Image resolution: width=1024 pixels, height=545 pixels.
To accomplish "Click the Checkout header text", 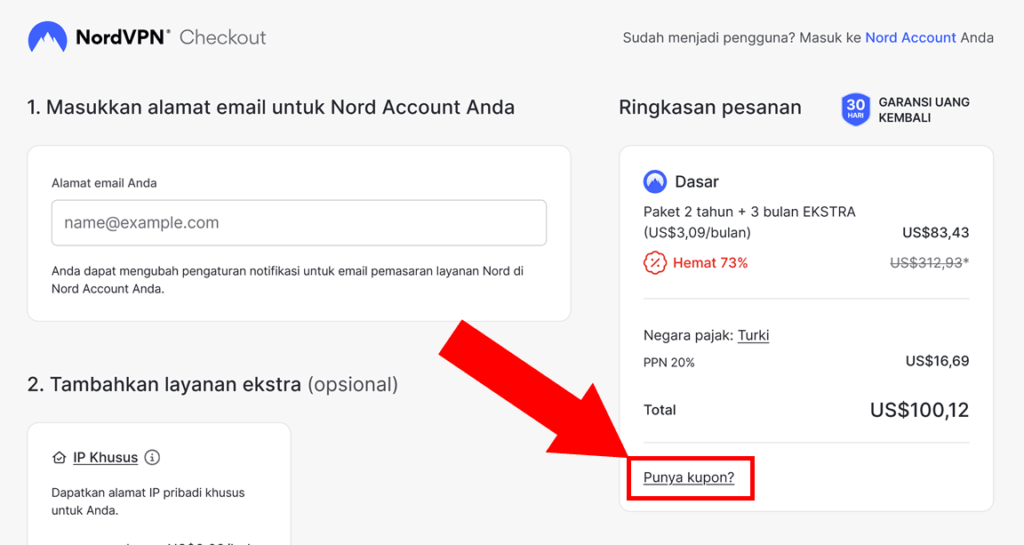I will [x=223, y=38].
